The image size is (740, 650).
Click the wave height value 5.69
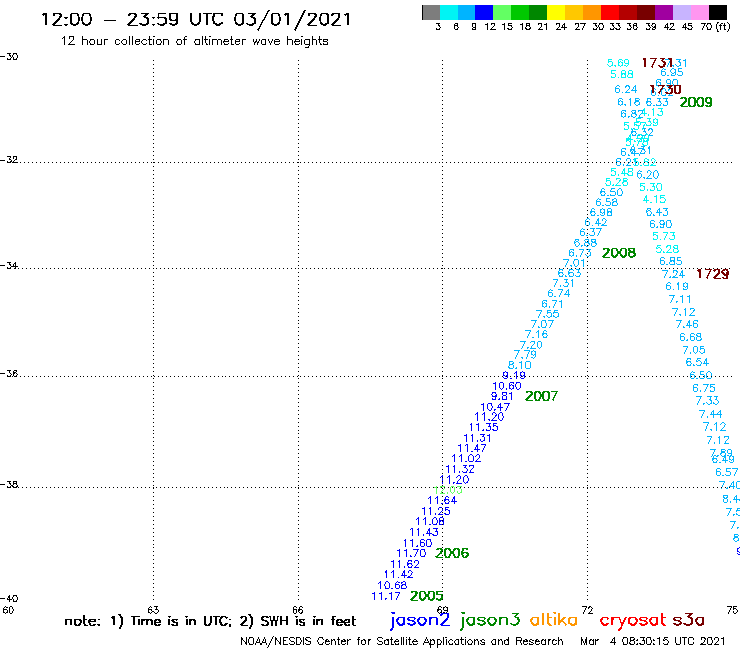pos(618,63)
